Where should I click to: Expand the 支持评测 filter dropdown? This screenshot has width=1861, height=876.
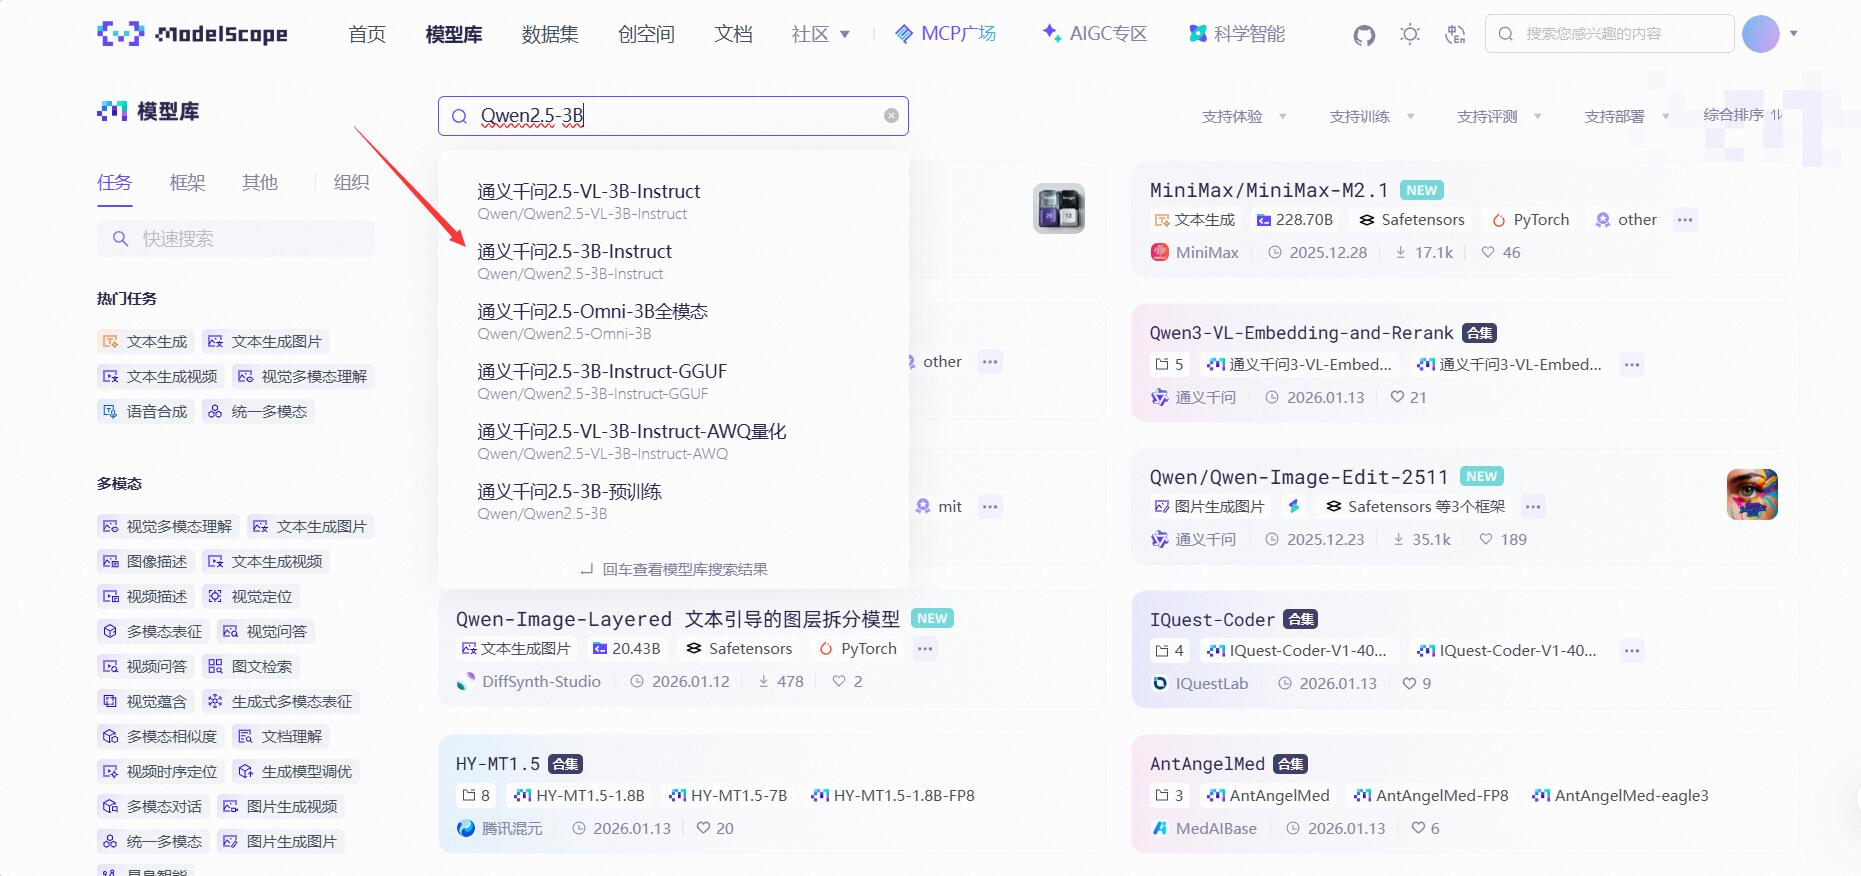1499,117
